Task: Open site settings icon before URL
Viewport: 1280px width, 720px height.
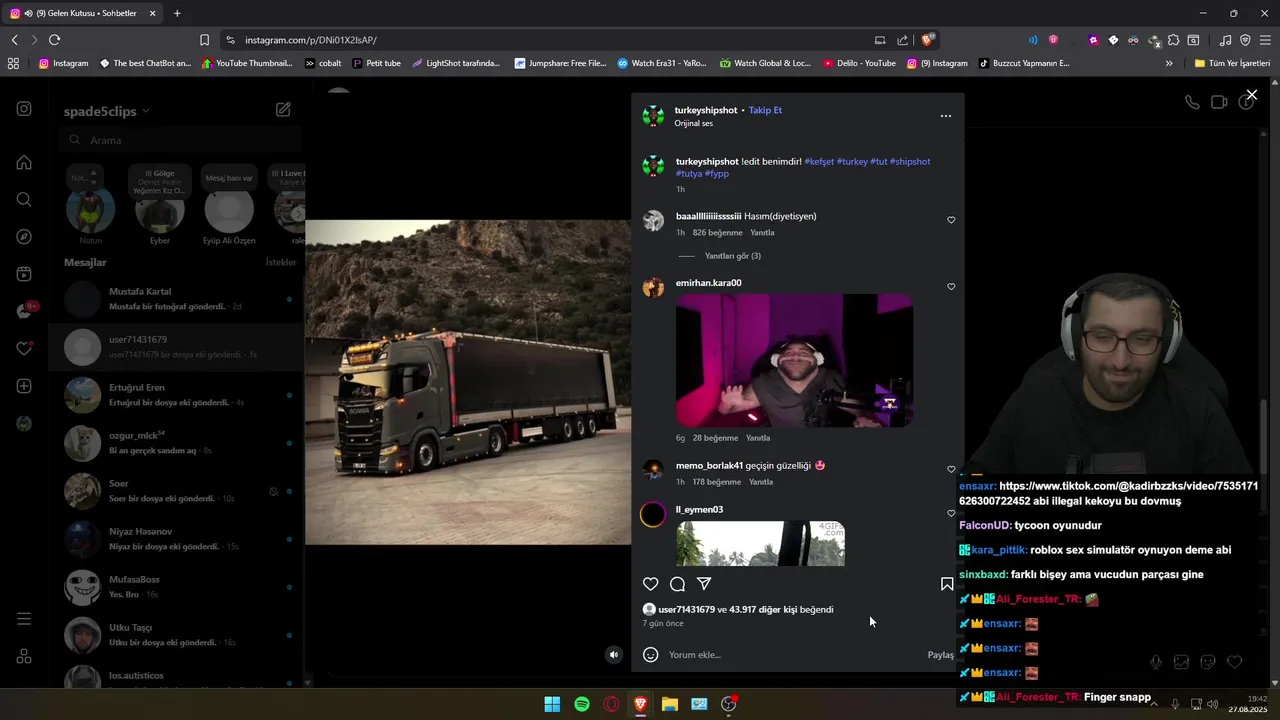Action: click(230, 40)
